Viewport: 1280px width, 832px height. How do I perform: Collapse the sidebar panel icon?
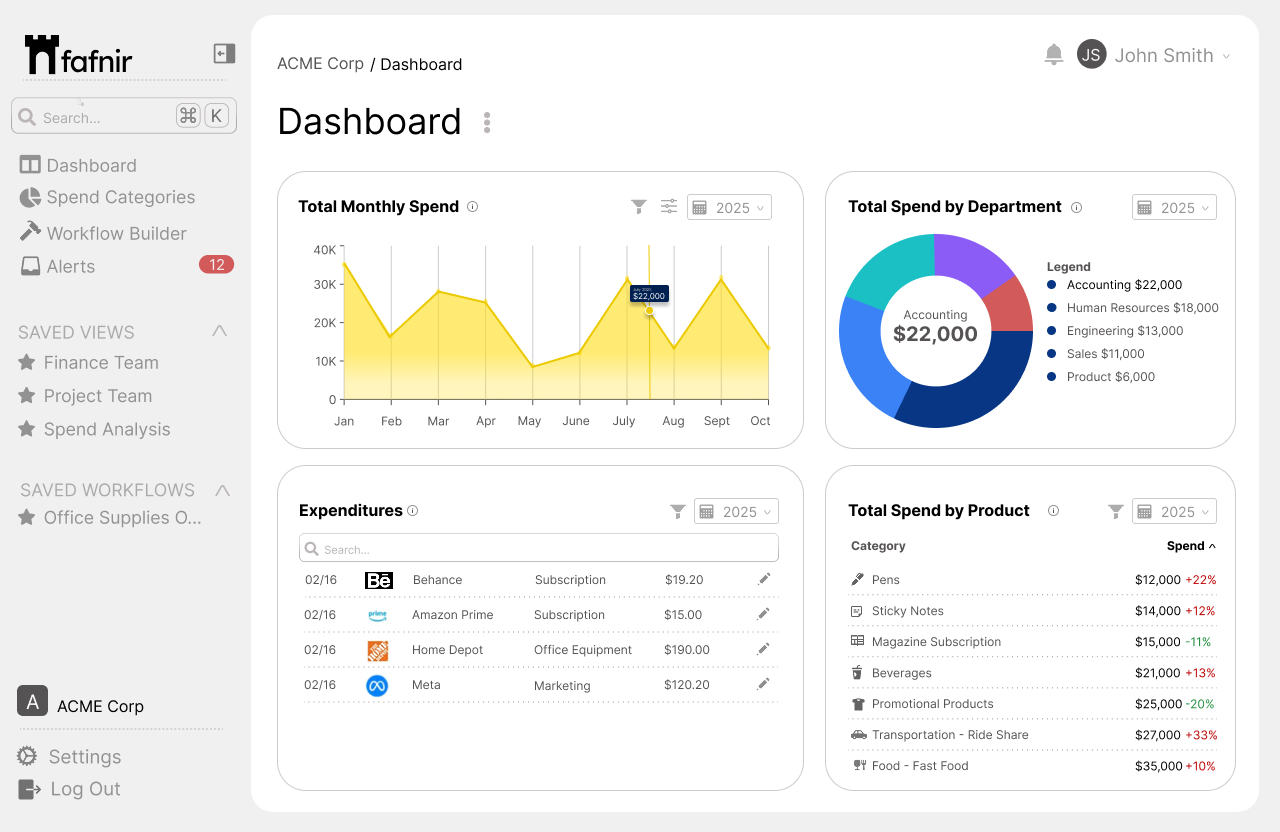224,54
